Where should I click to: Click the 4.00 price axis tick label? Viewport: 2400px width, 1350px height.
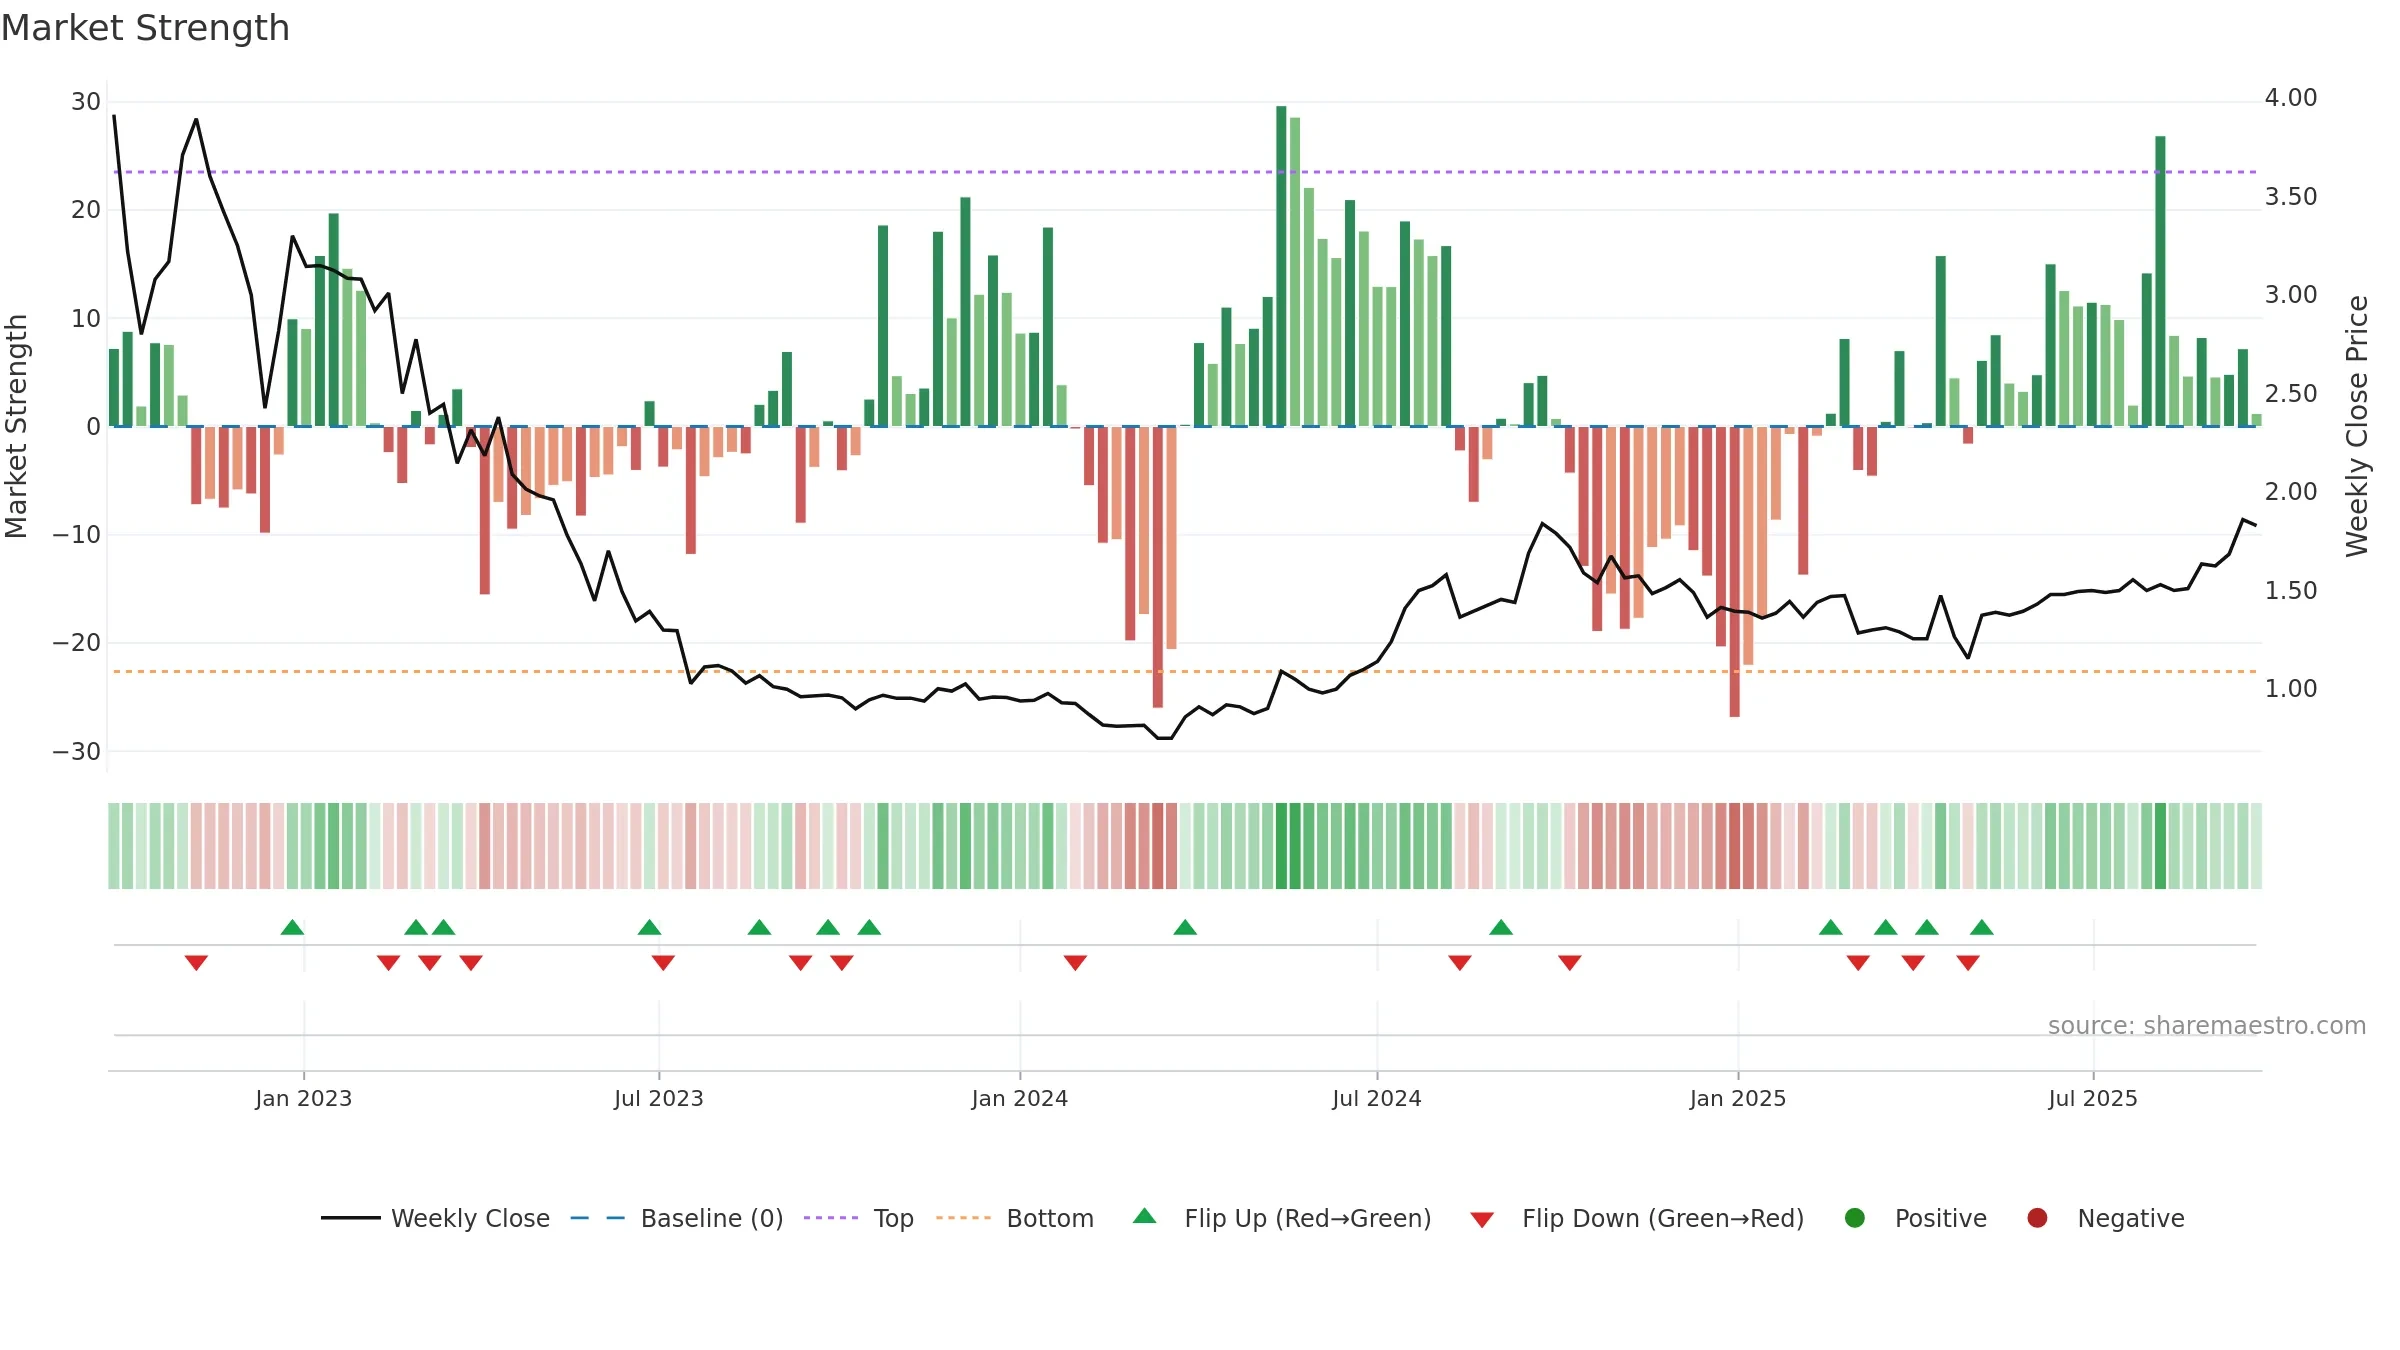point(2291,98)
